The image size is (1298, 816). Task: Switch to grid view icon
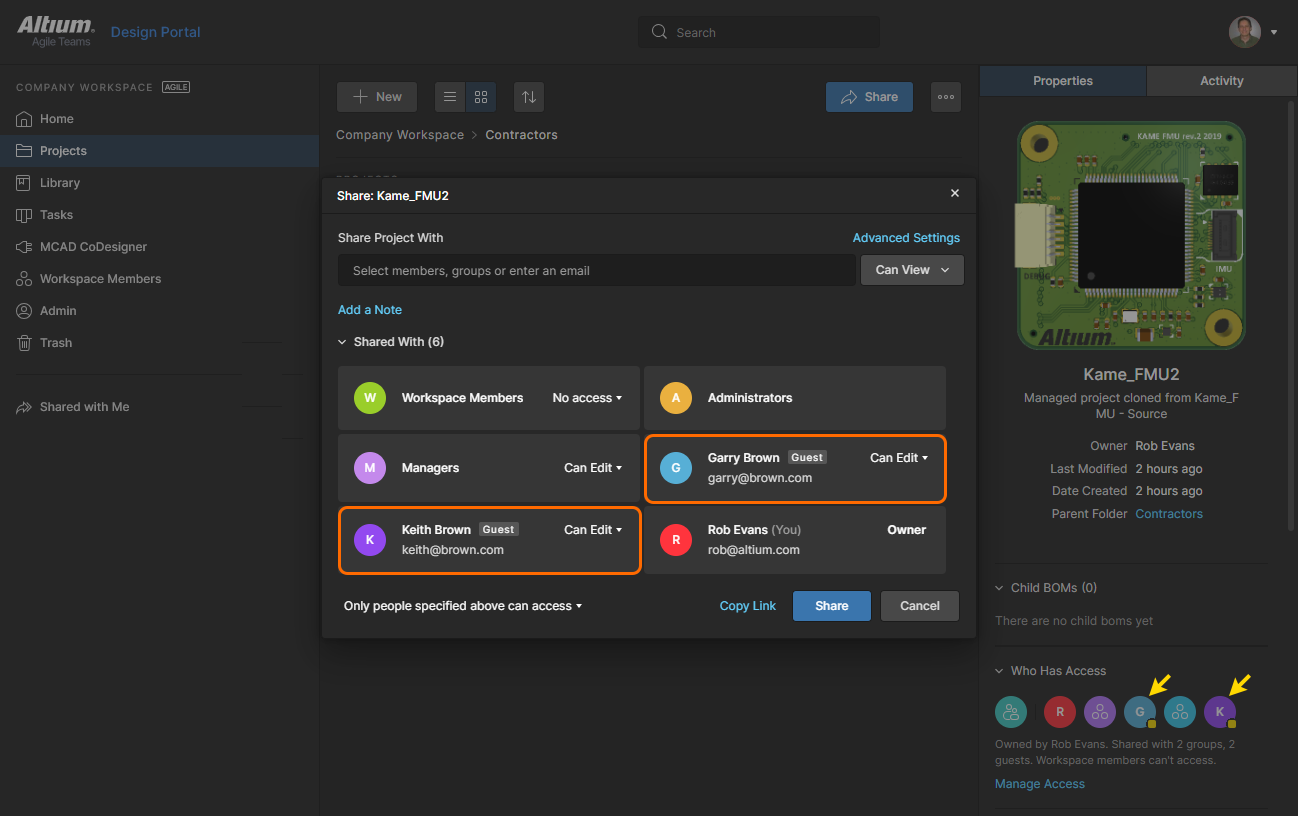pos(481,97)
